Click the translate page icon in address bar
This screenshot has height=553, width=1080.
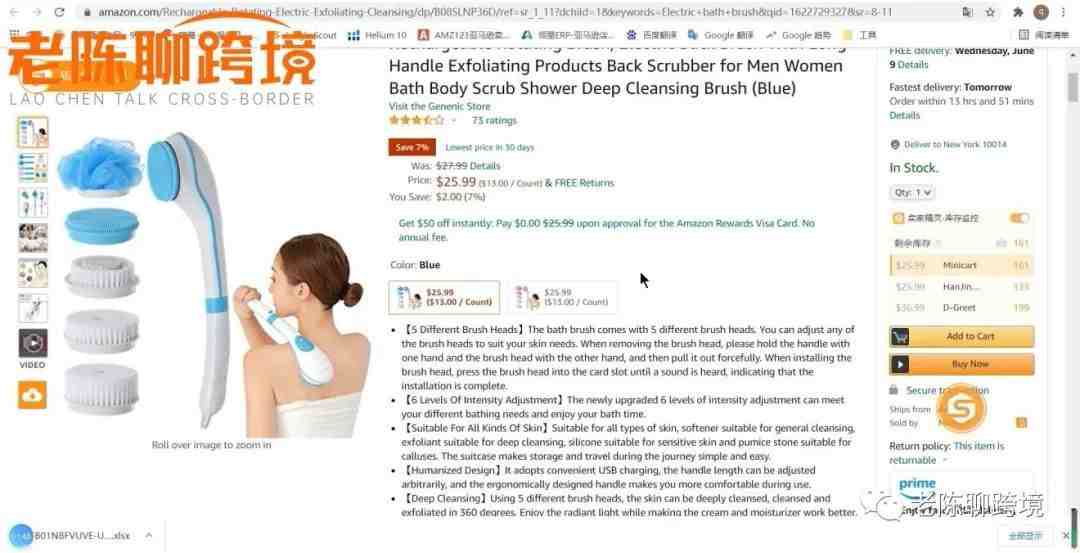[968, 12]
